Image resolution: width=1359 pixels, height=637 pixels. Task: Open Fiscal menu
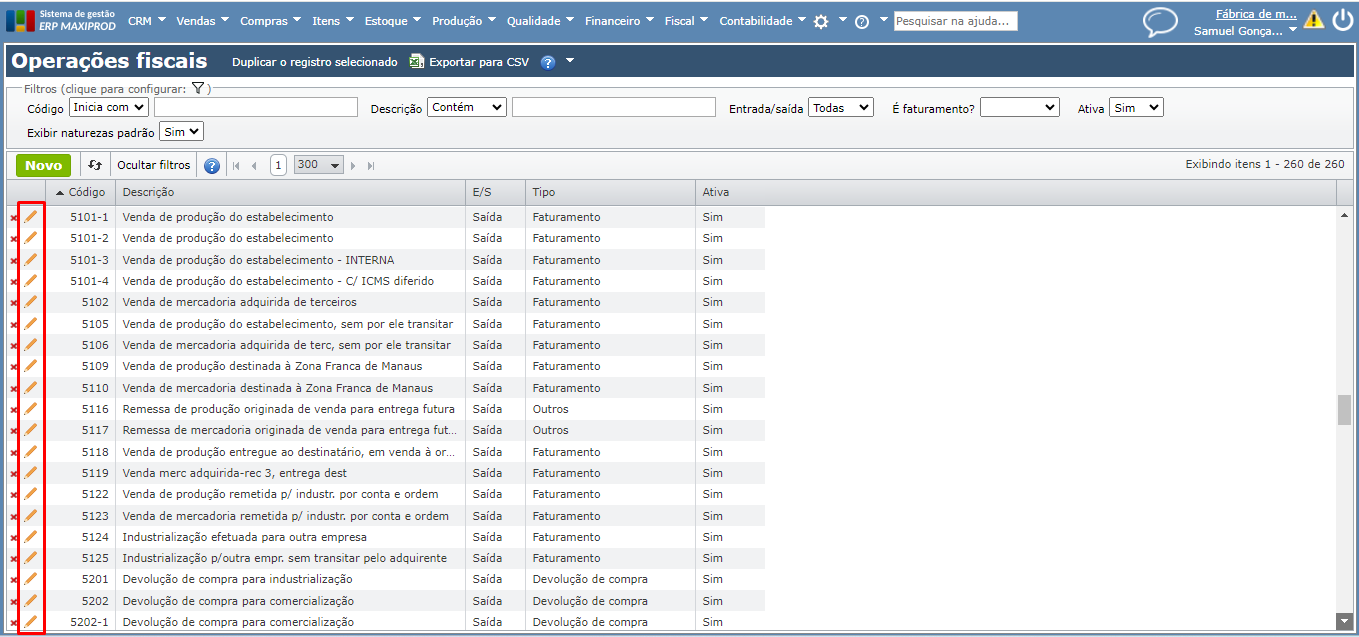[x=686, y=21]
